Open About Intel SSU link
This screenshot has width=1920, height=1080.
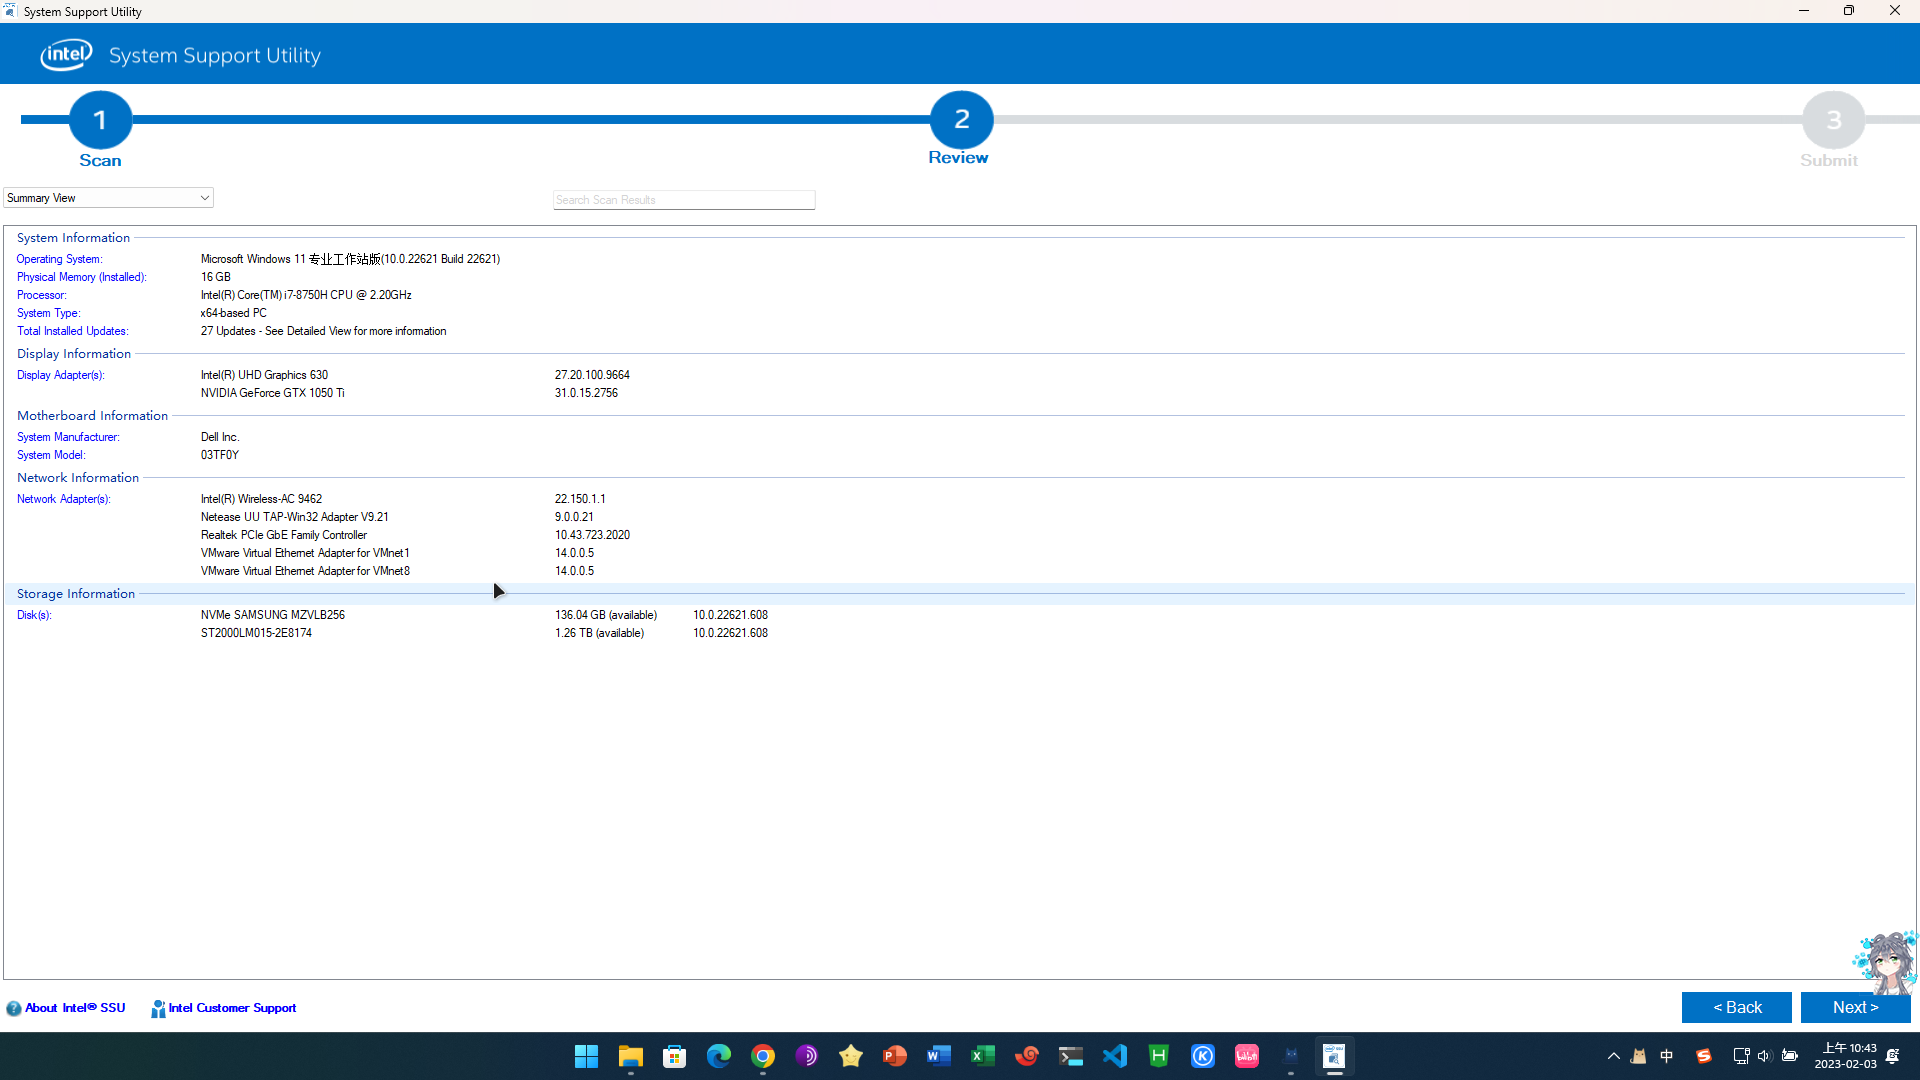[75, 1008]
